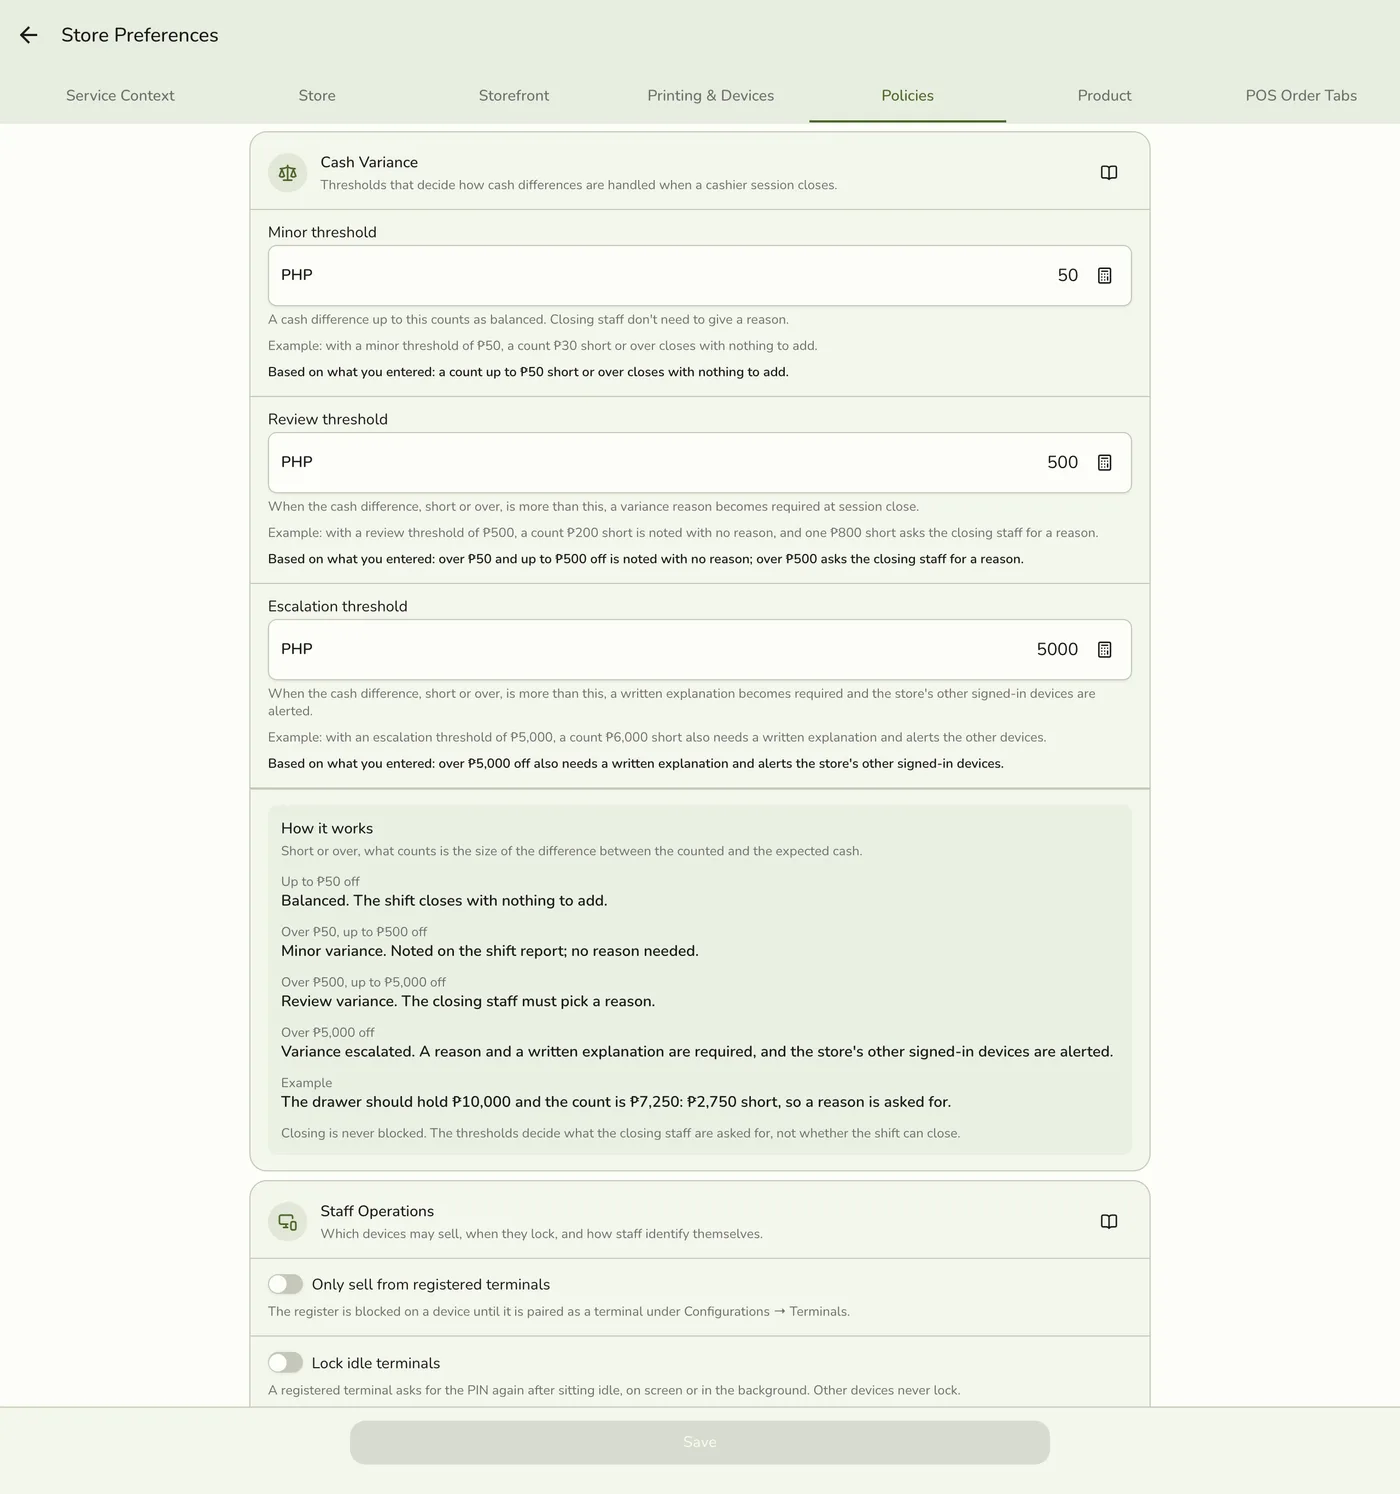Select the Policies tab
Screen dimensions: 1400x1494
pyautogui.click(x=908, y=96)
